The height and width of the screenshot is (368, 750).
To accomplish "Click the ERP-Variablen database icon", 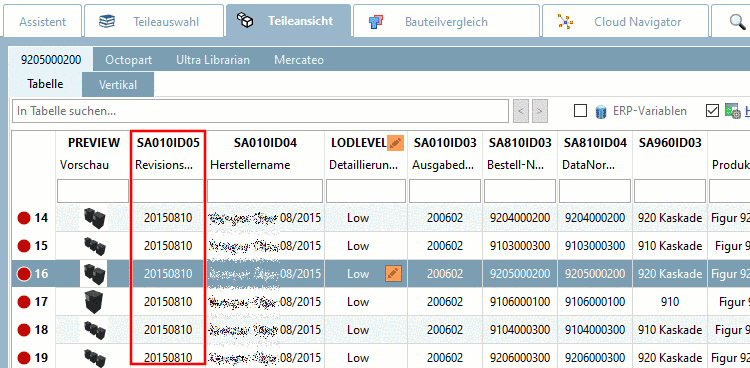I will pyautogui.click(x=601, y=112).
